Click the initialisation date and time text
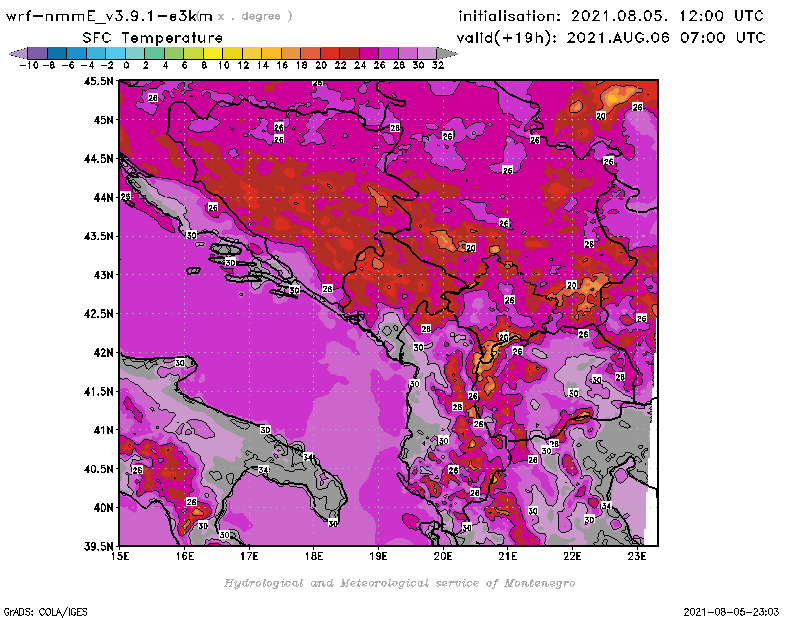The width and height of the screenshot is (800, 618). [x=610, y=16]
